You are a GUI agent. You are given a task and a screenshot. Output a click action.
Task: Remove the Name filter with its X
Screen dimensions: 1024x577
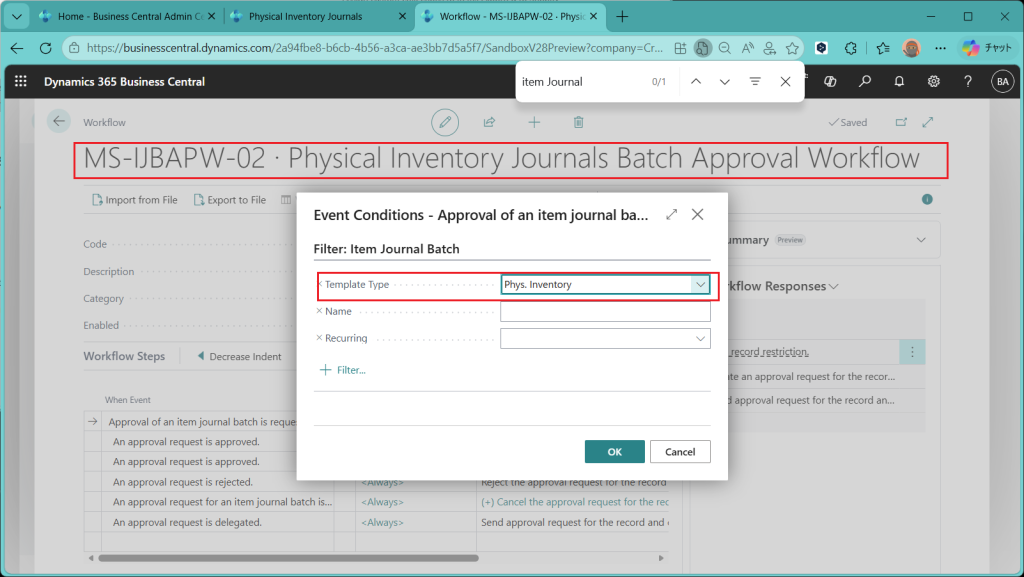[320, 312]
